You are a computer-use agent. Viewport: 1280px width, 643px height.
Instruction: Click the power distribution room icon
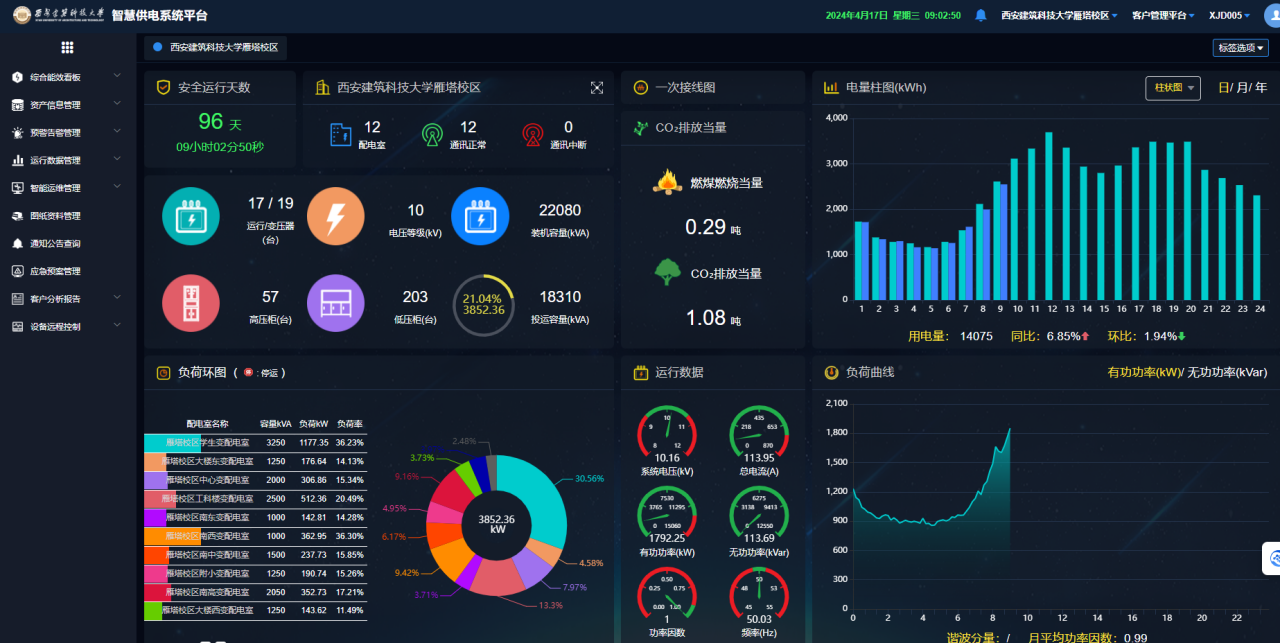pos(341,134)
